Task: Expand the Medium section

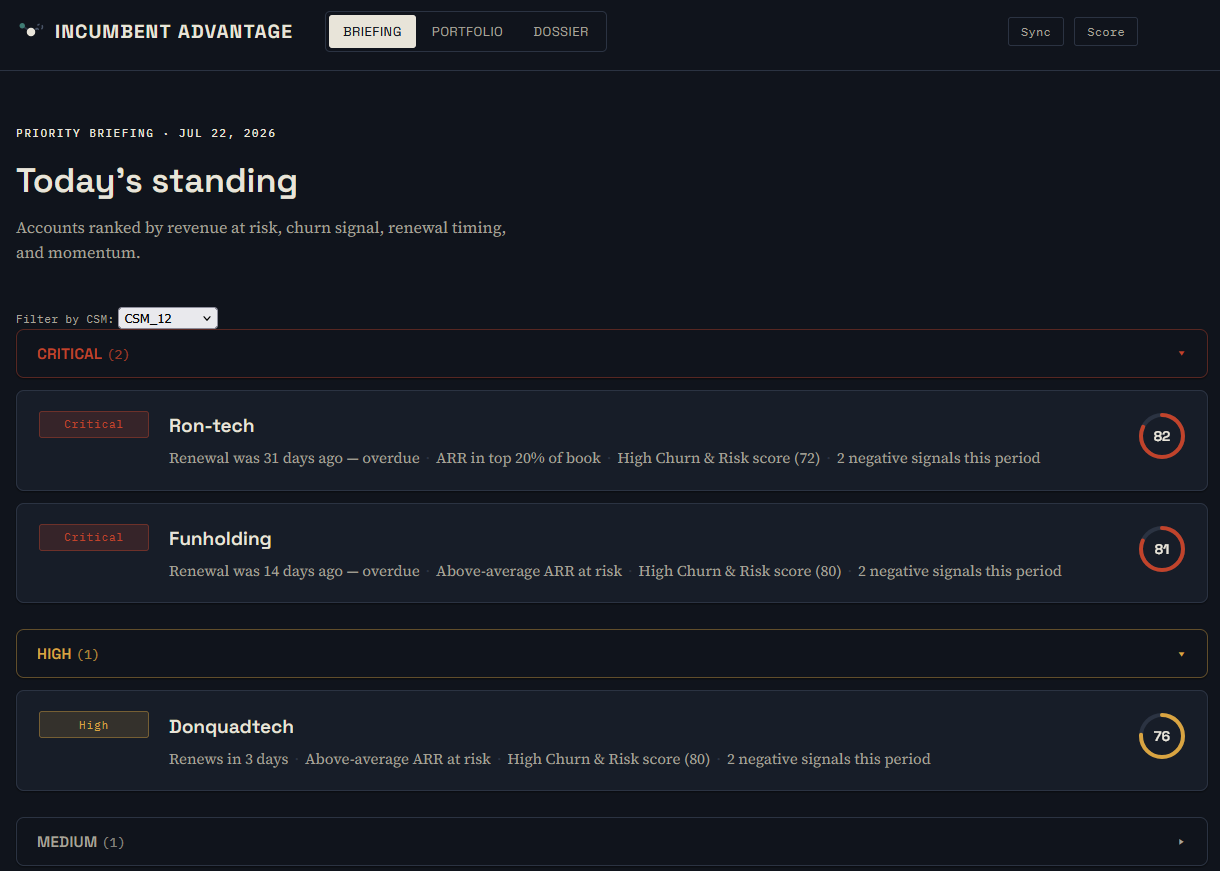Action: 612,842
